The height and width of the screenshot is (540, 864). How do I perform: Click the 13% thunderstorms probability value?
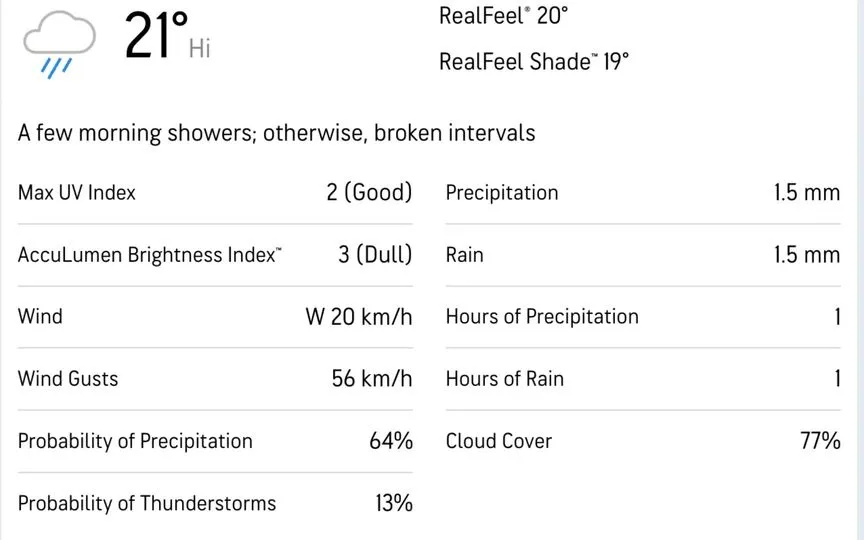pyautogui.click(x=394, y=503)
